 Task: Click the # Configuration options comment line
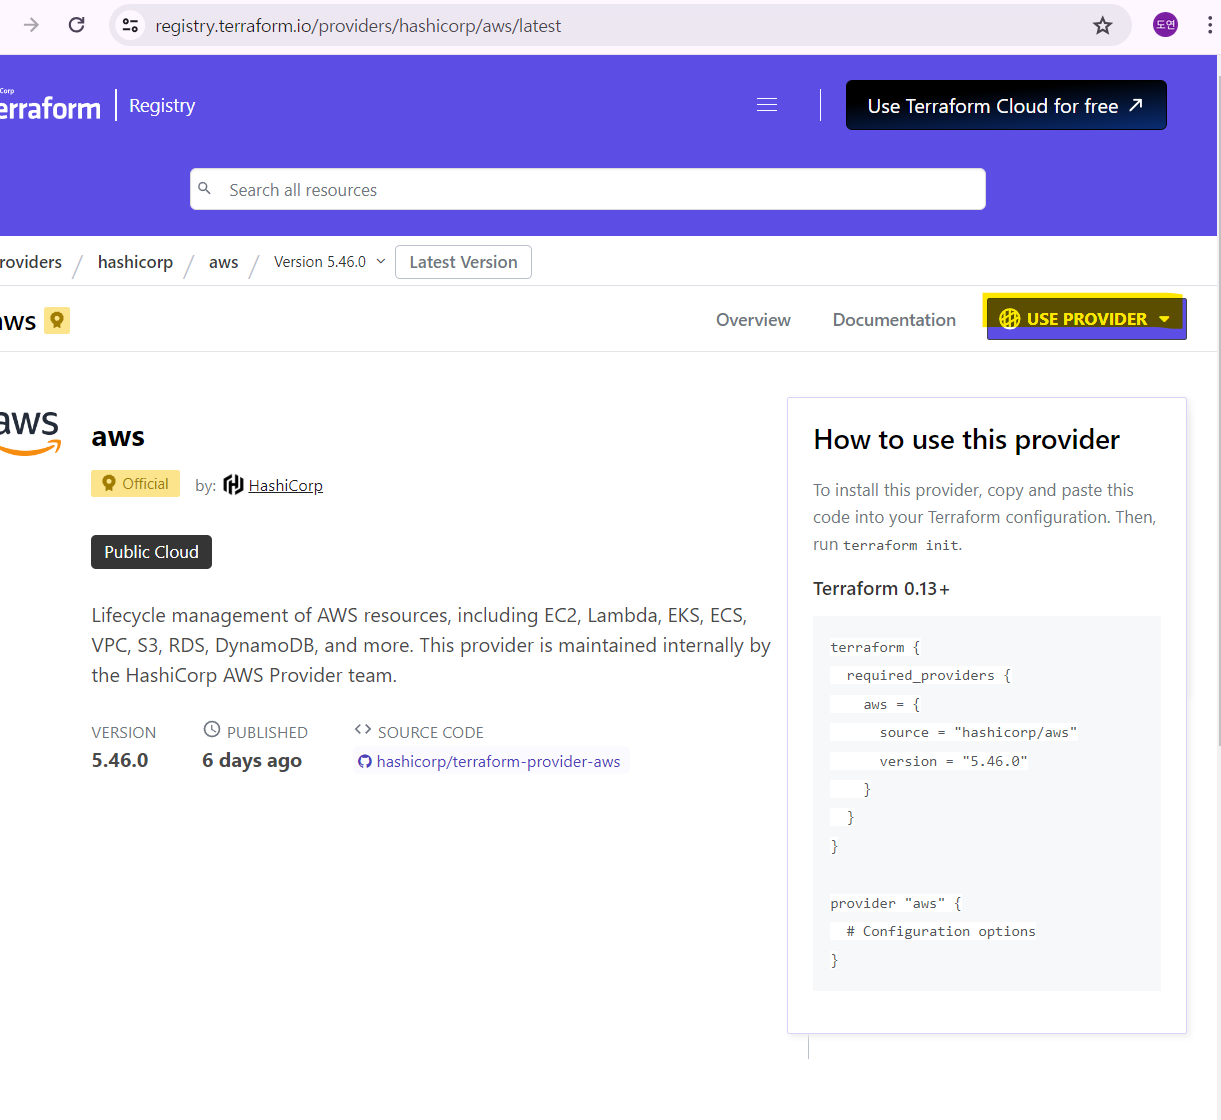coord(940,932)
